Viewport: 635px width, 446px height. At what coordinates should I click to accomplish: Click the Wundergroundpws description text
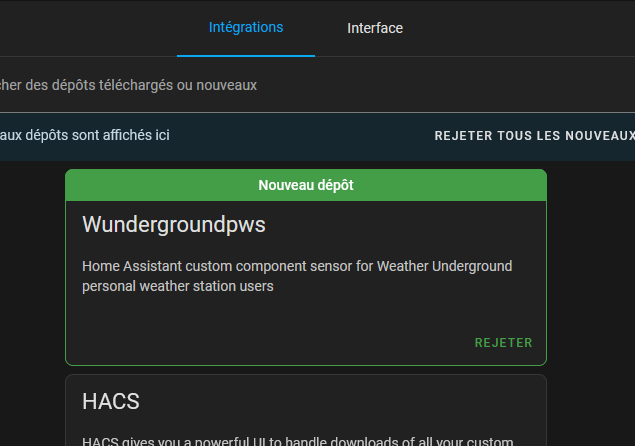297,276
